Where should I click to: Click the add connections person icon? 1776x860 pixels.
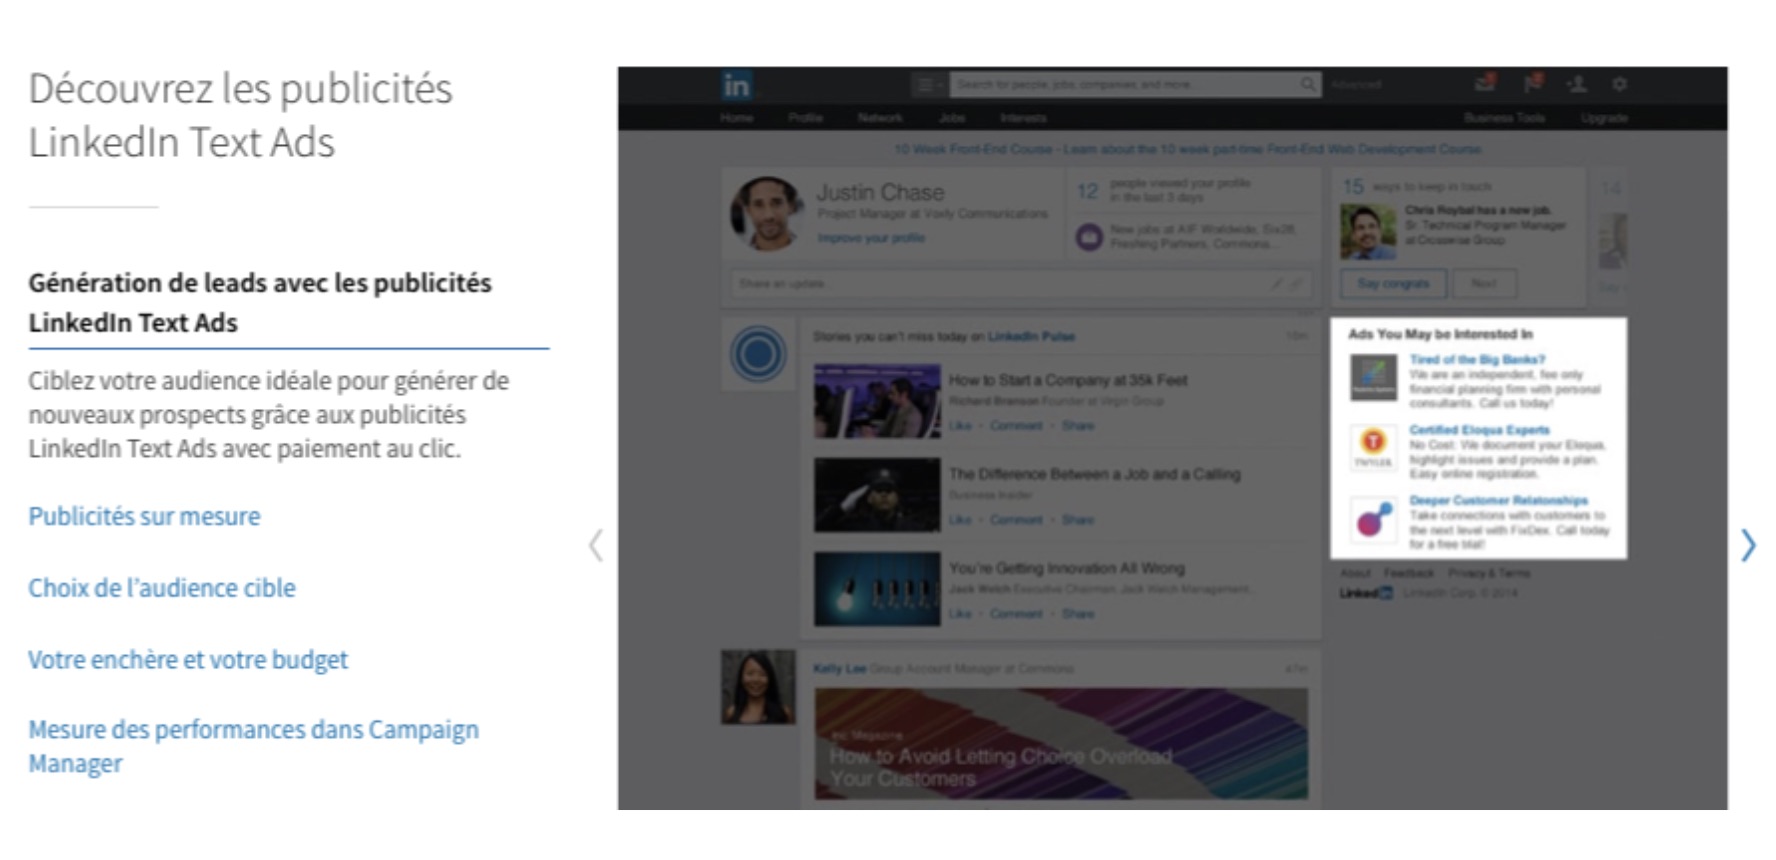coord(1577,84)
